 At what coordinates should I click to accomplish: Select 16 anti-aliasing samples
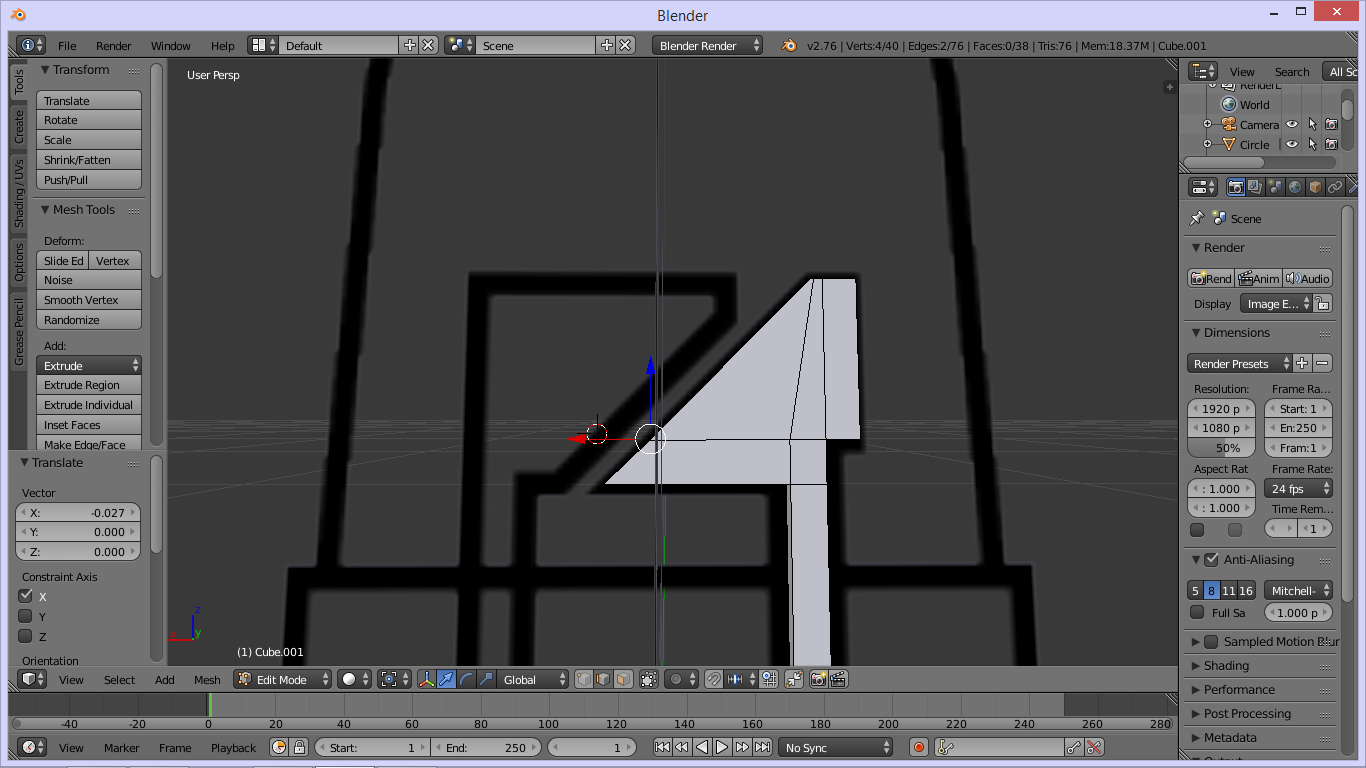point(1246,590)
